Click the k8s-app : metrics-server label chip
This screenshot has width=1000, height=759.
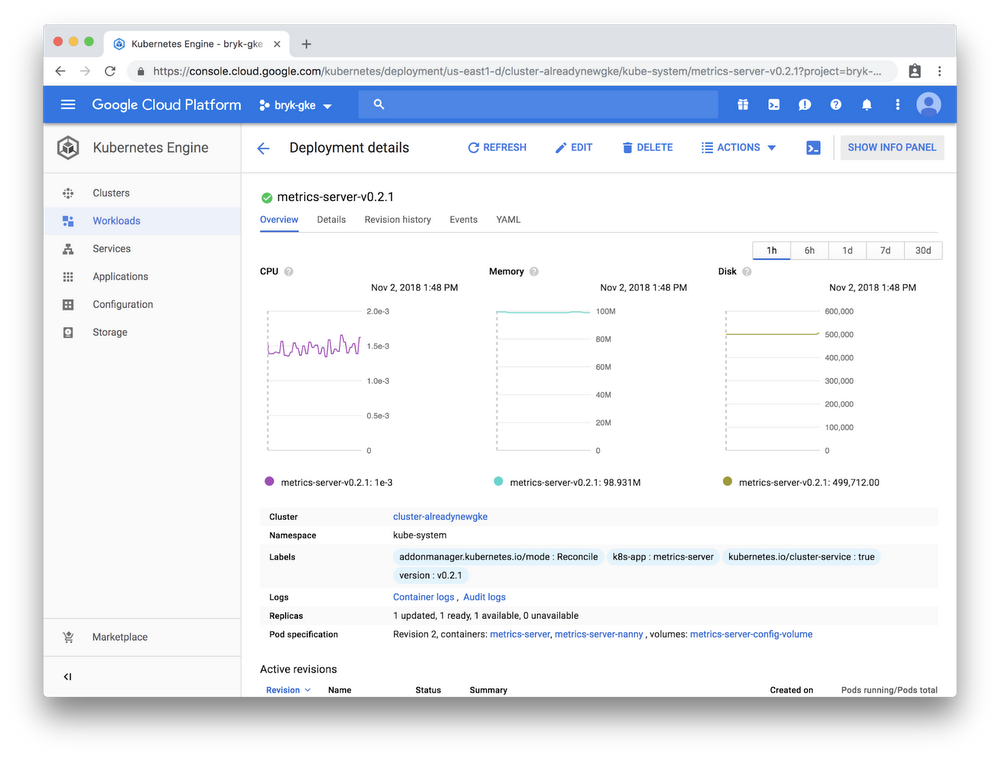pyautogui.click(x=663, y=557)
